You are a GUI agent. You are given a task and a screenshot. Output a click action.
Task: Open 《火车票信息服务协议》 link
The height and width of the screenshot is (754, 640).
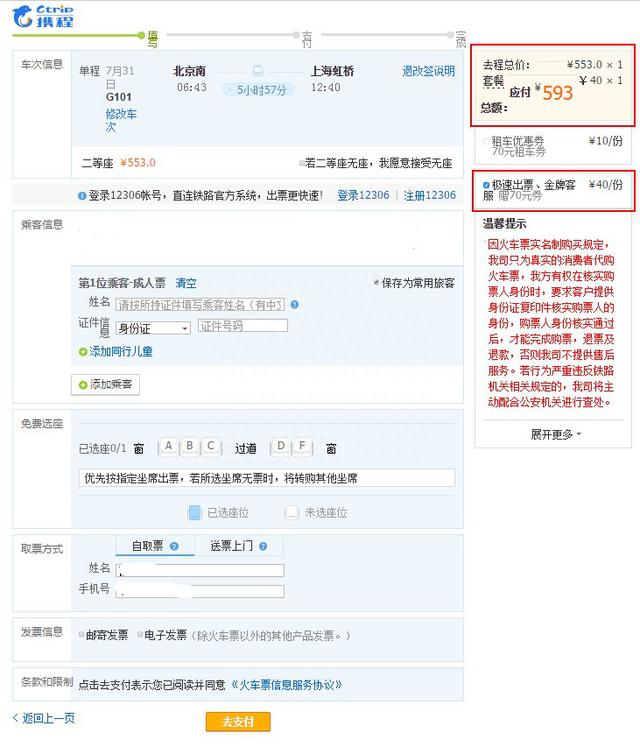(286, 684)
